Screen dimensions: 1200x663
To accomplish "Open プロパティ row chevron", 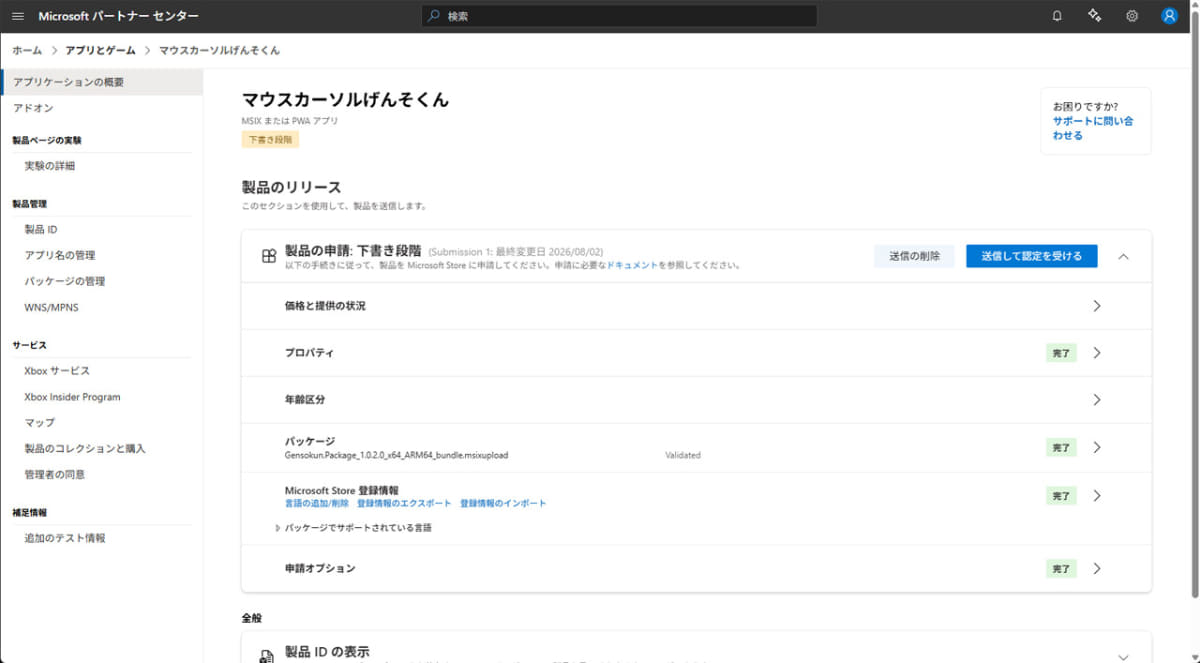I will point(1097,353).
